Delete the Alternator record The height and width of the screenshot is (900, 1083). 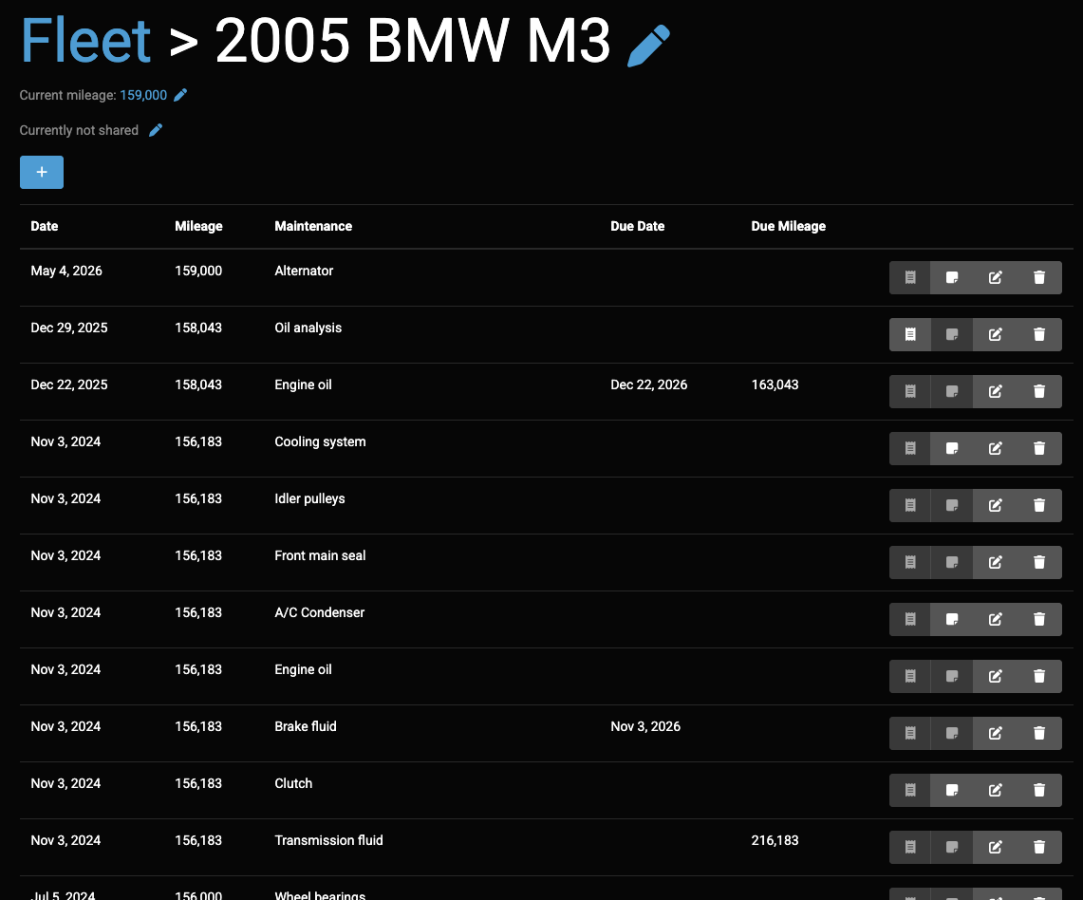tap(1039, 278)
